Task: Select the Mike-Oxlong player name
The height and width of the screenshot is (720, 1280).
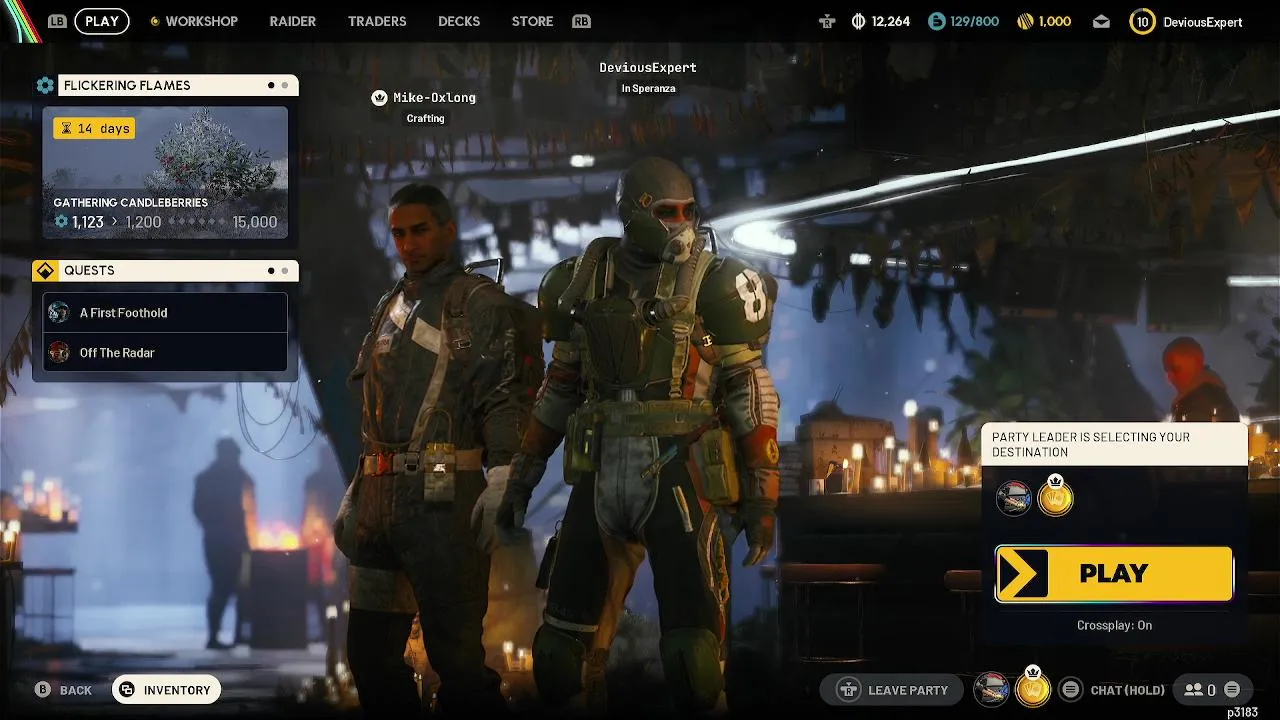Action: click(x=434, y=97)
